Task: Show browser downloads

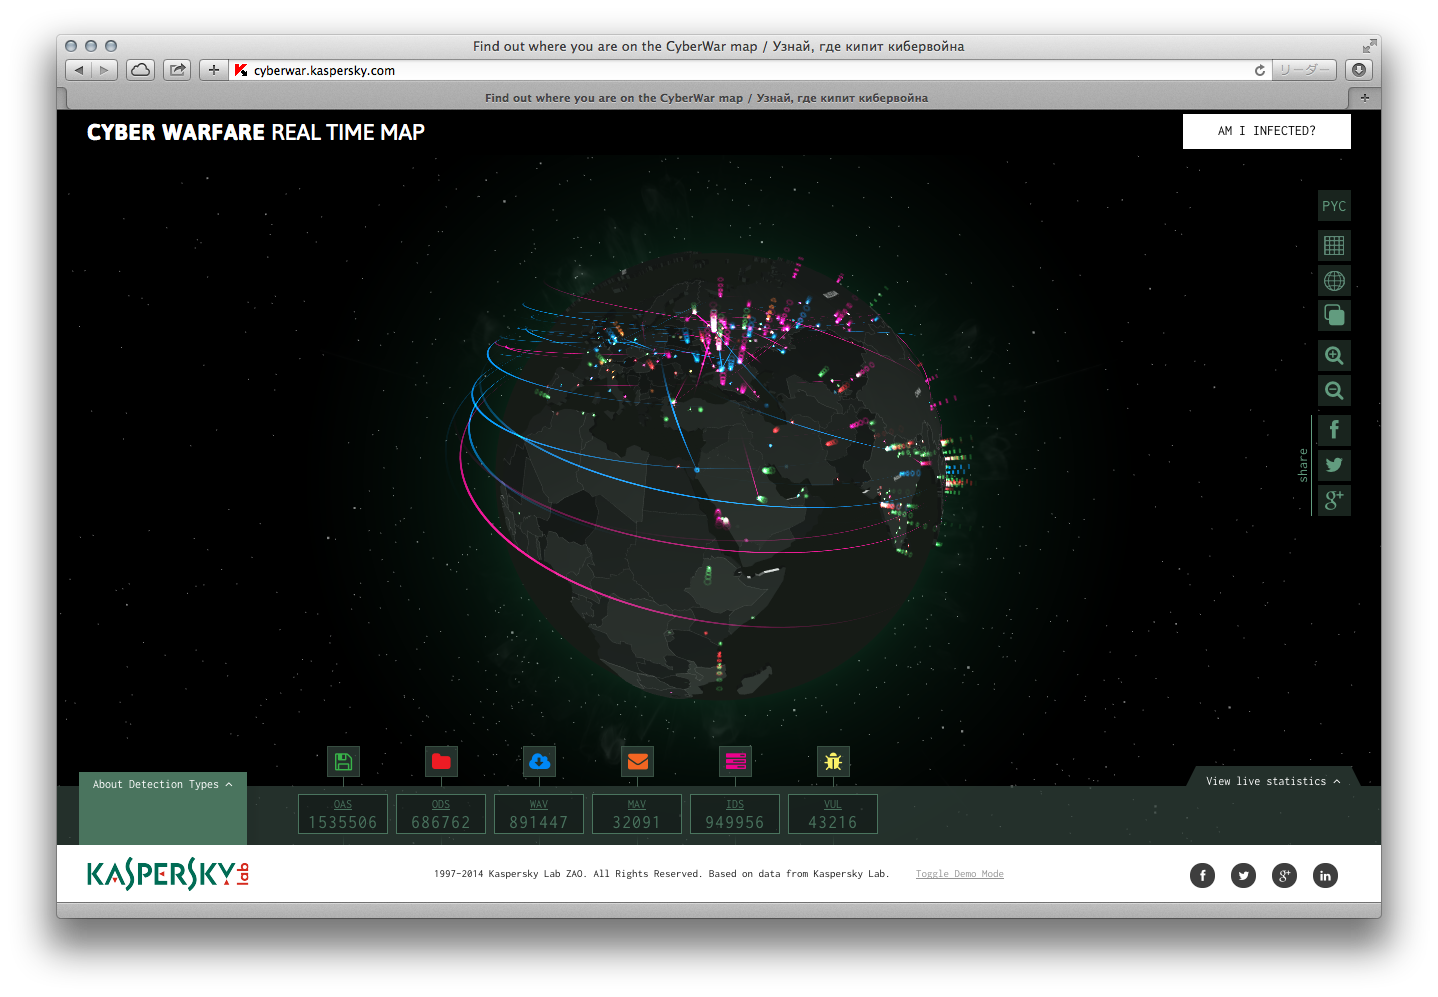Action: [1358, 70]
